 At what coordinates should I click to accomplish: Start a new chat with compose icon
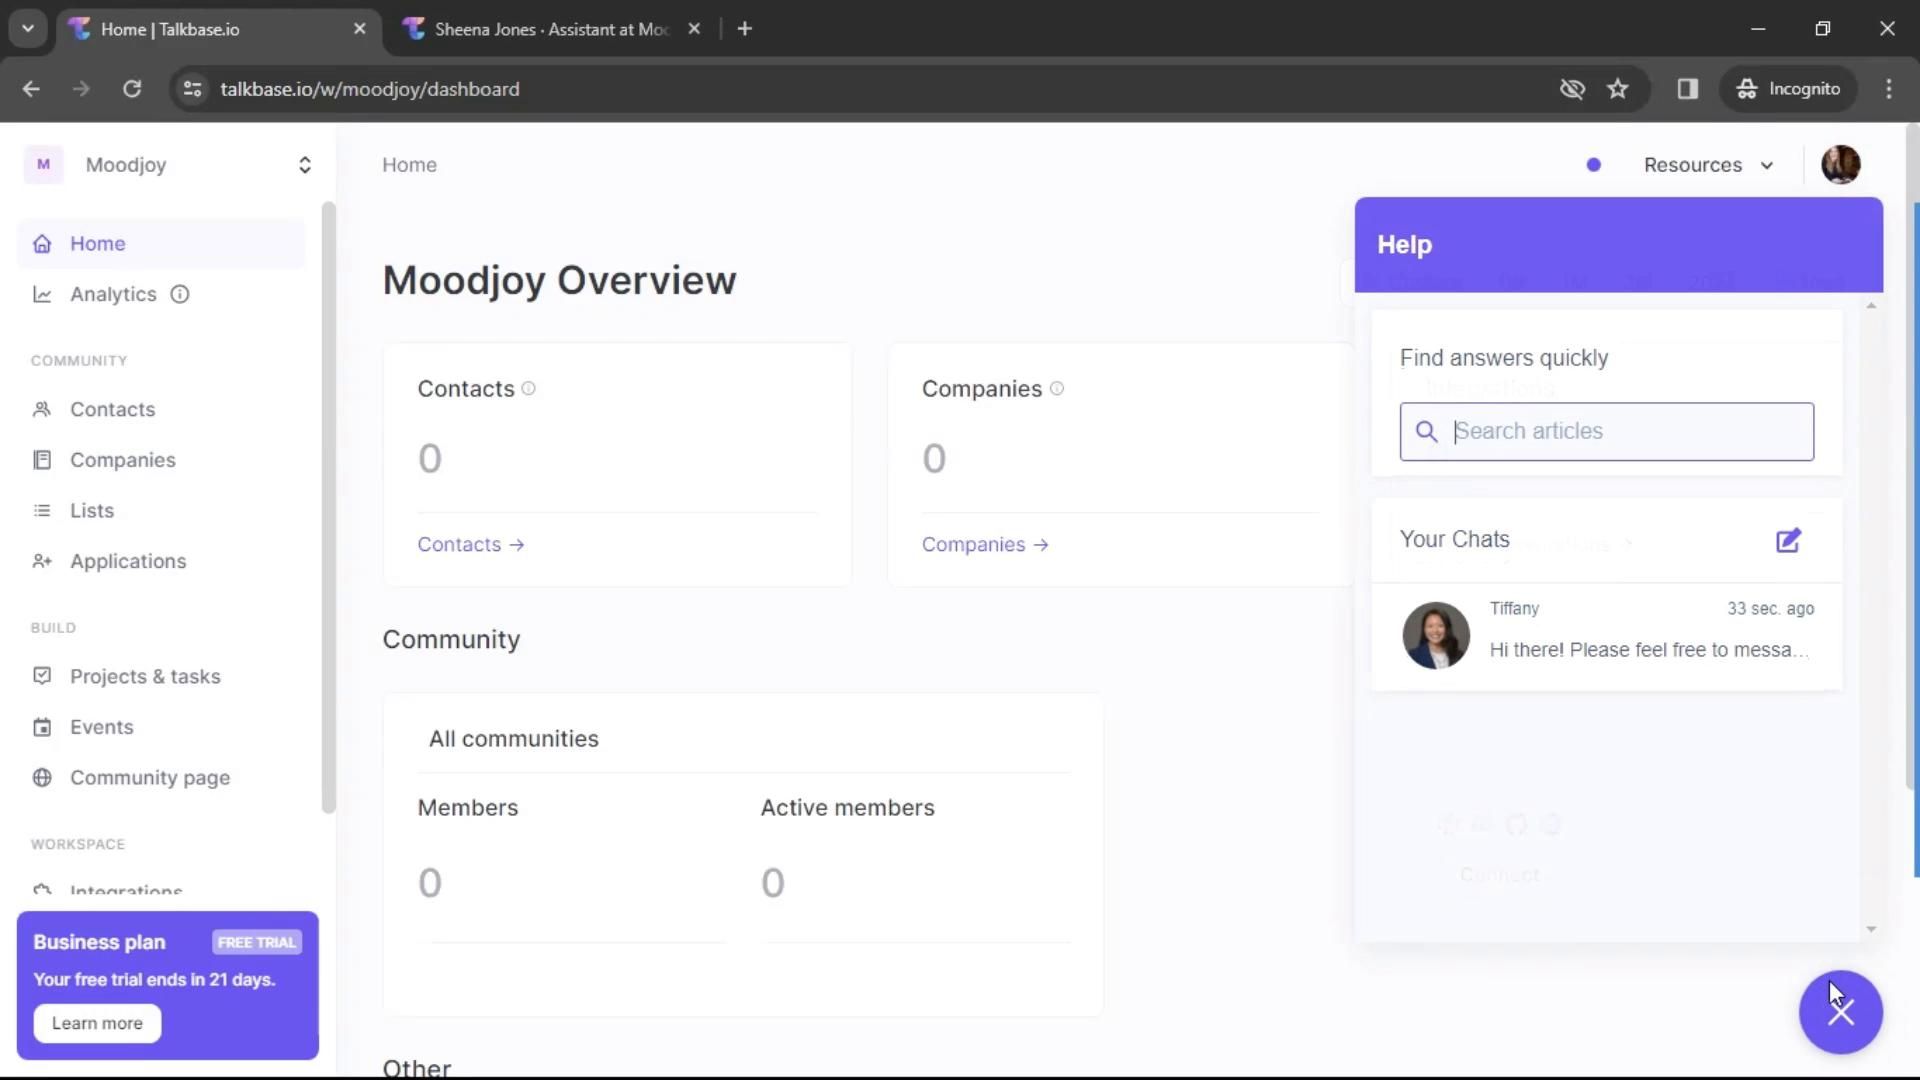point(1788,541)
